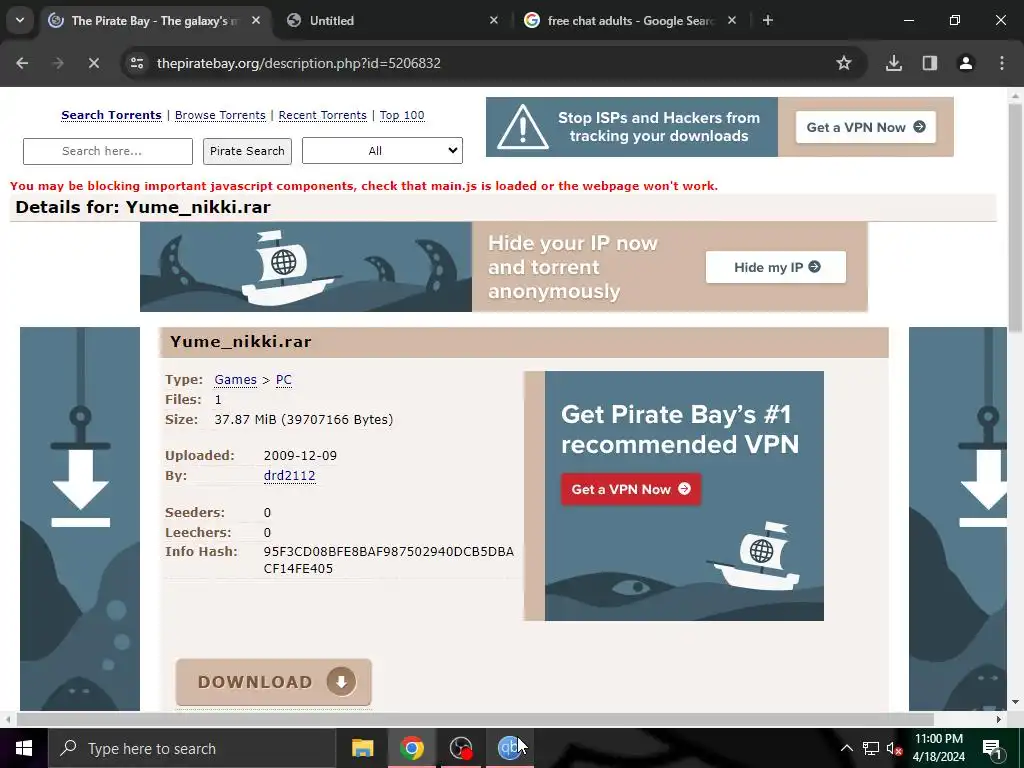The height and width of the screenshot is (768, 1024).
Task: Open OBS Studio taskbar icon
Action: pos(461,748)
